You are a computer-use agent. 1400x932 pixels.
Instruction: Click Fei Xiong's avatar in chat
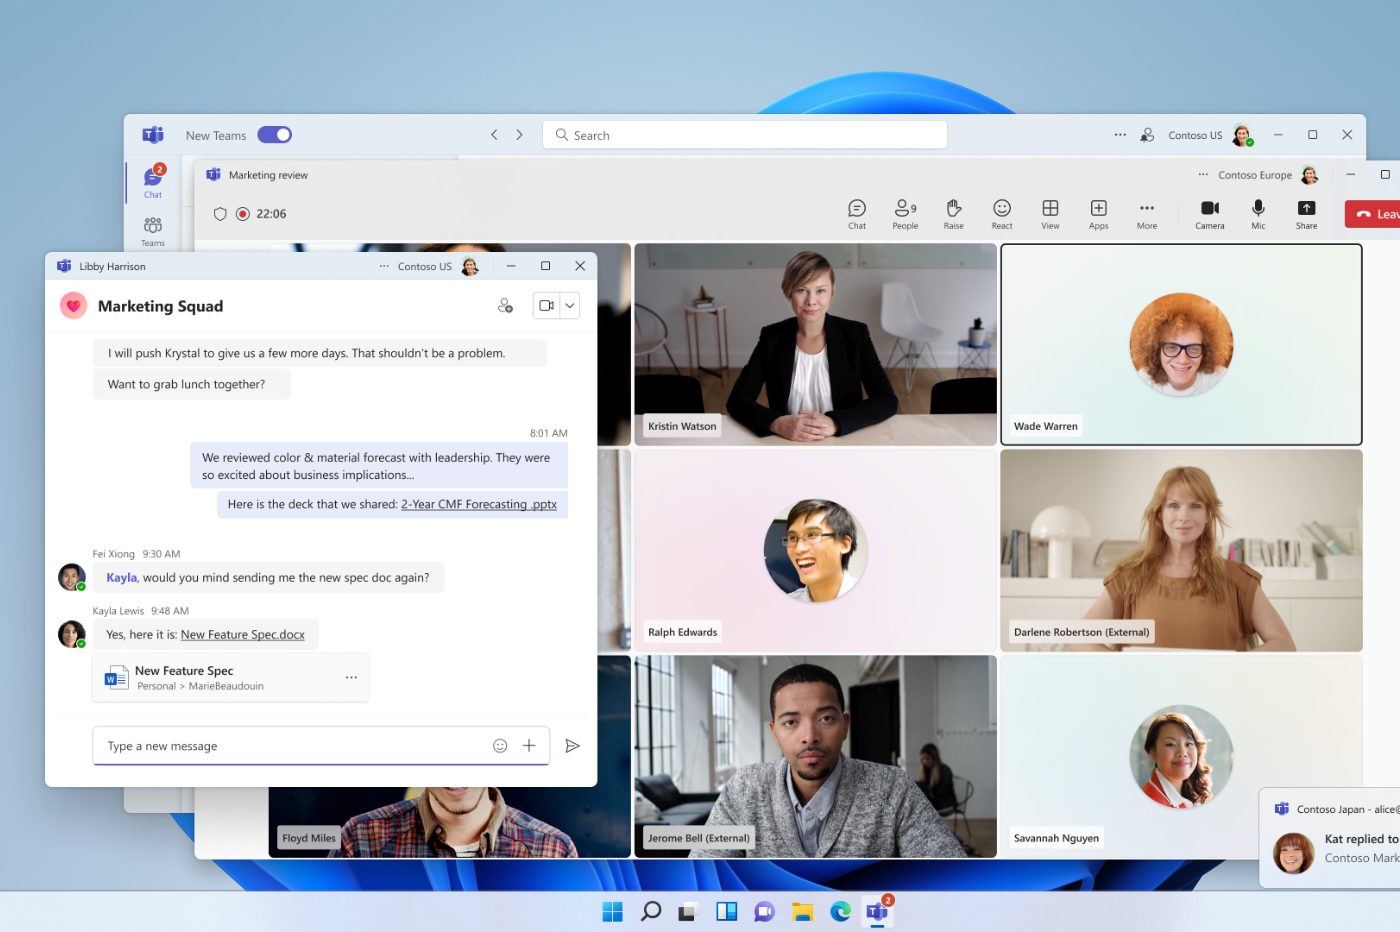71,577
